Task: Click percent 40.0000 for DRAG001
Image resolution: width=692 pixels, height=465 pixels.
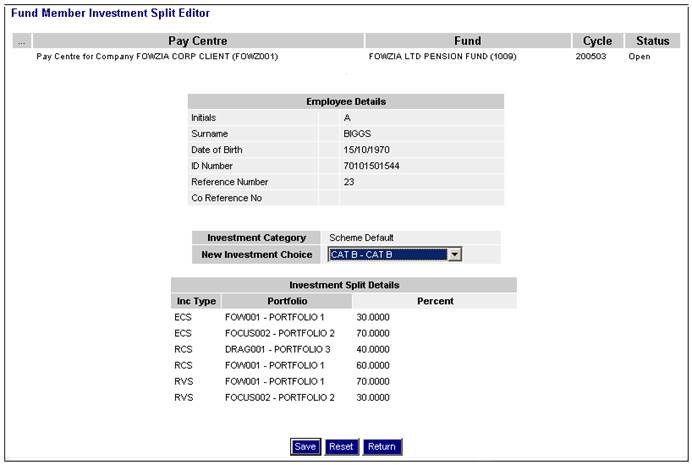Action: coord(373,349)
